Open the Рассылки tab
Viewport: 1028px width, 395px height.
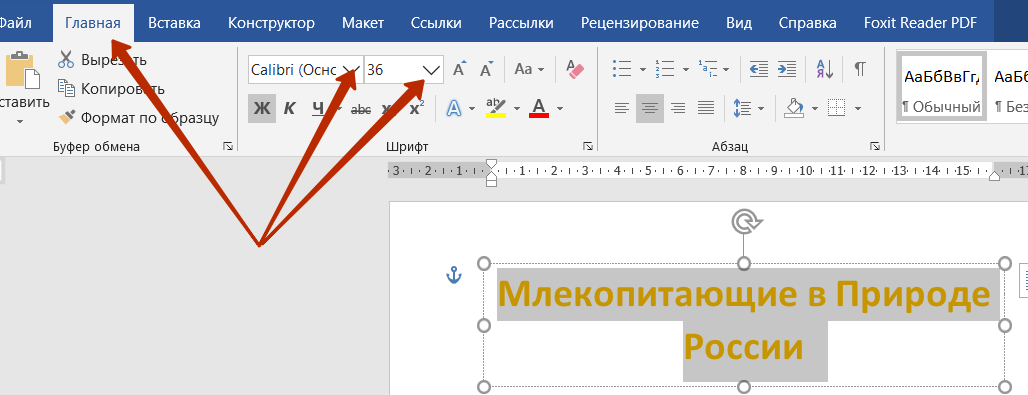[x=521, y=23]
